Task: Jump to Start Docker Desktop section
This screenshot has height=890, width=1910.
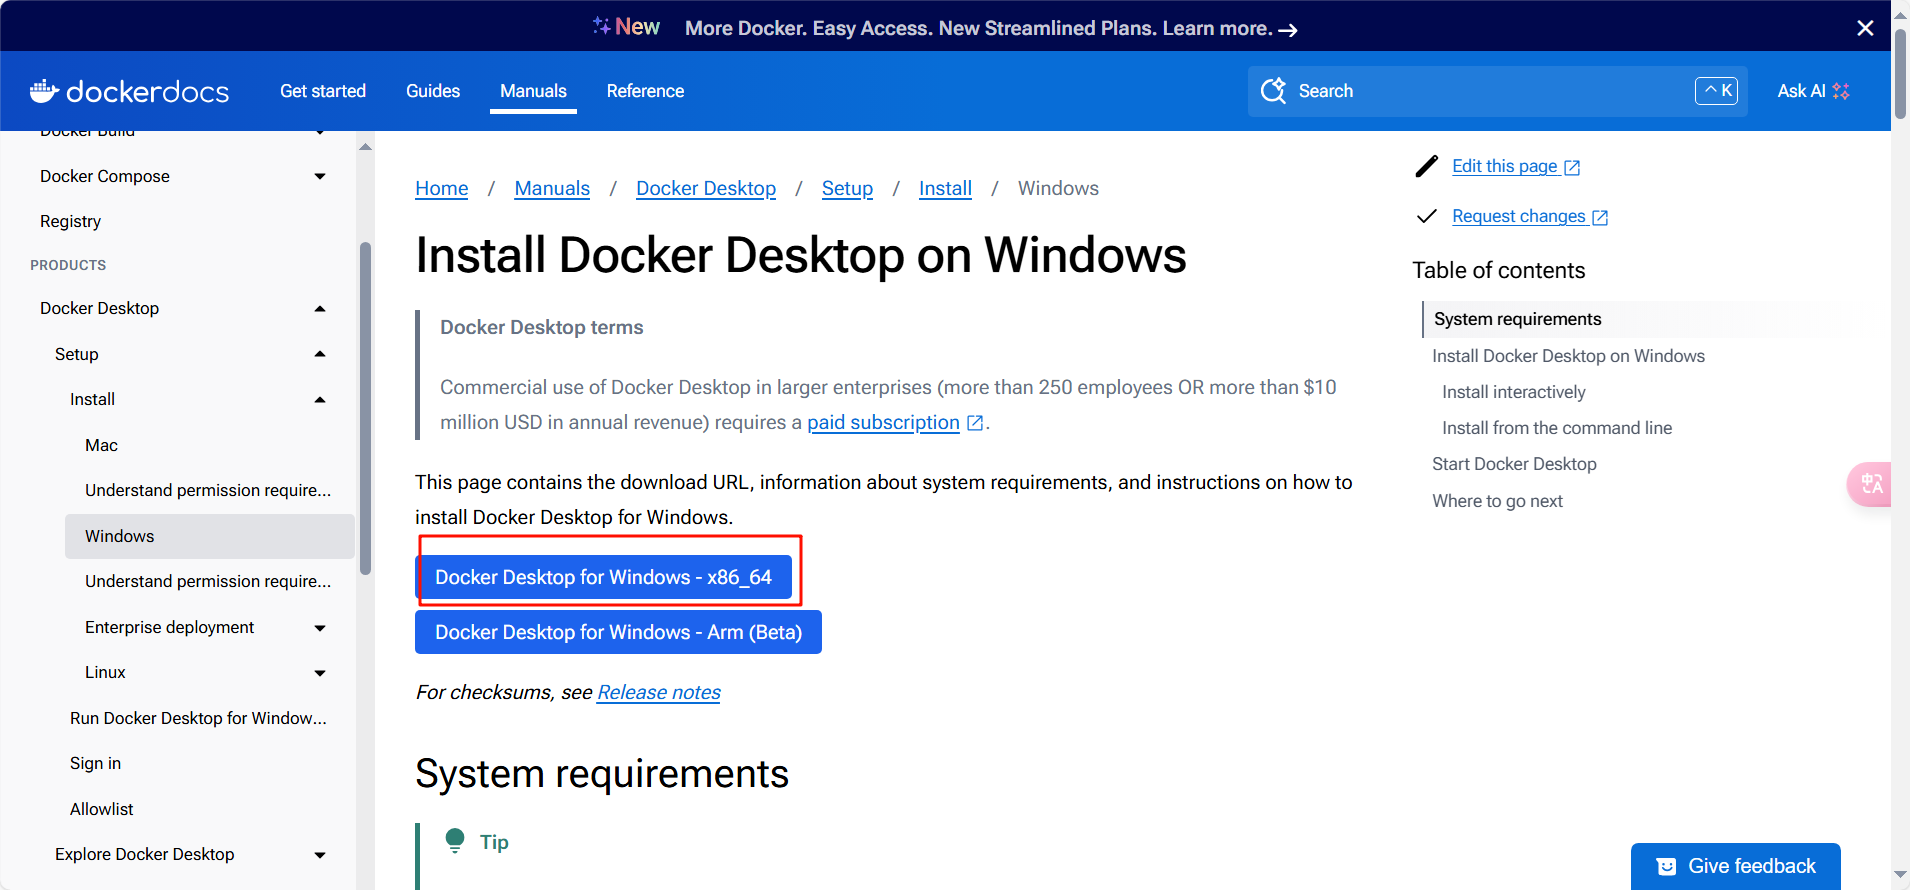Action: tap(1514, 464)
